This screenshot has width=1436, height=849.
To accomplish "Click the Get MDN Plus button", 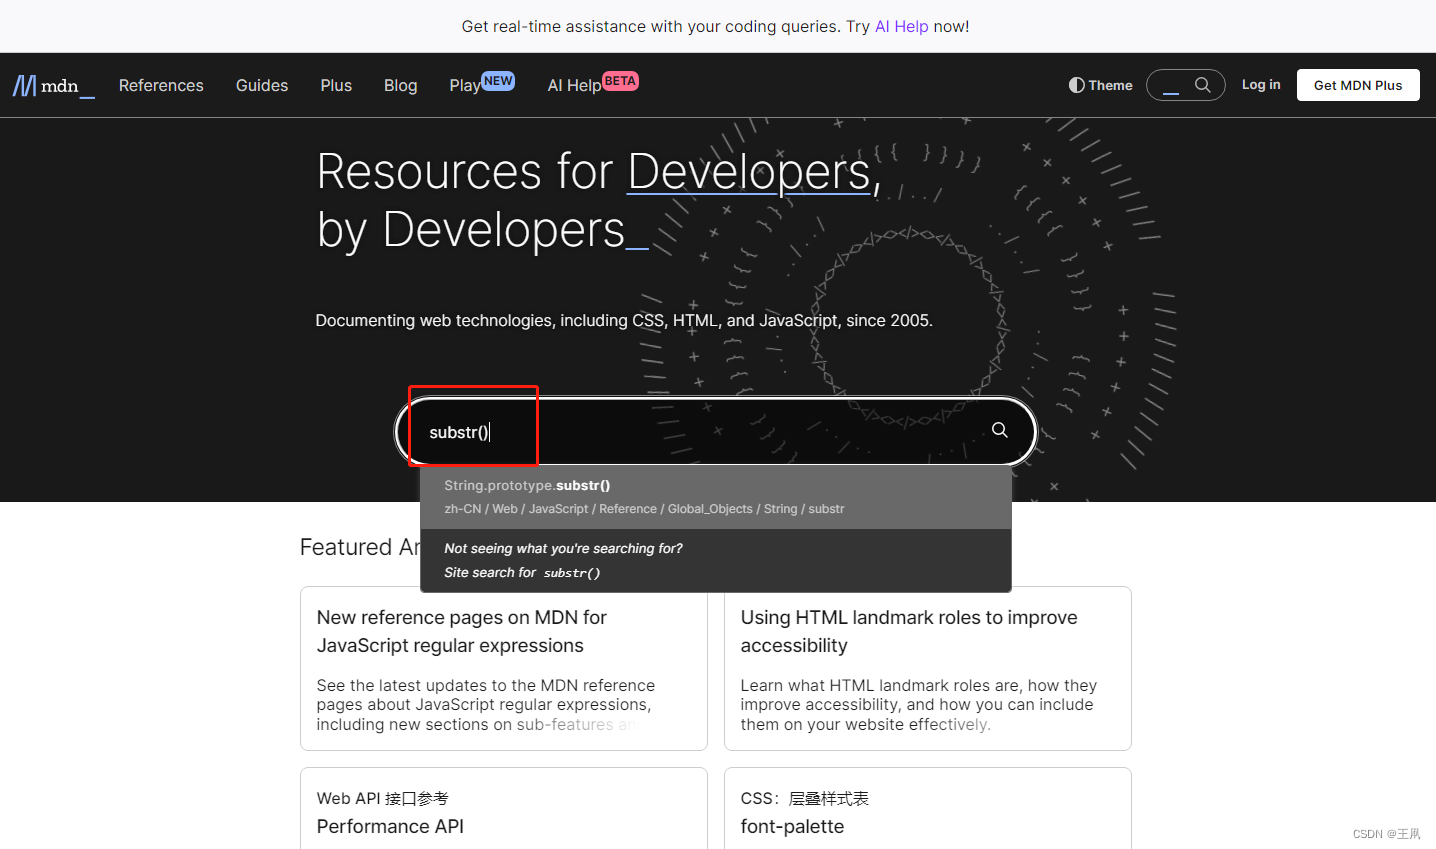I will click(x=1358, y=85).
